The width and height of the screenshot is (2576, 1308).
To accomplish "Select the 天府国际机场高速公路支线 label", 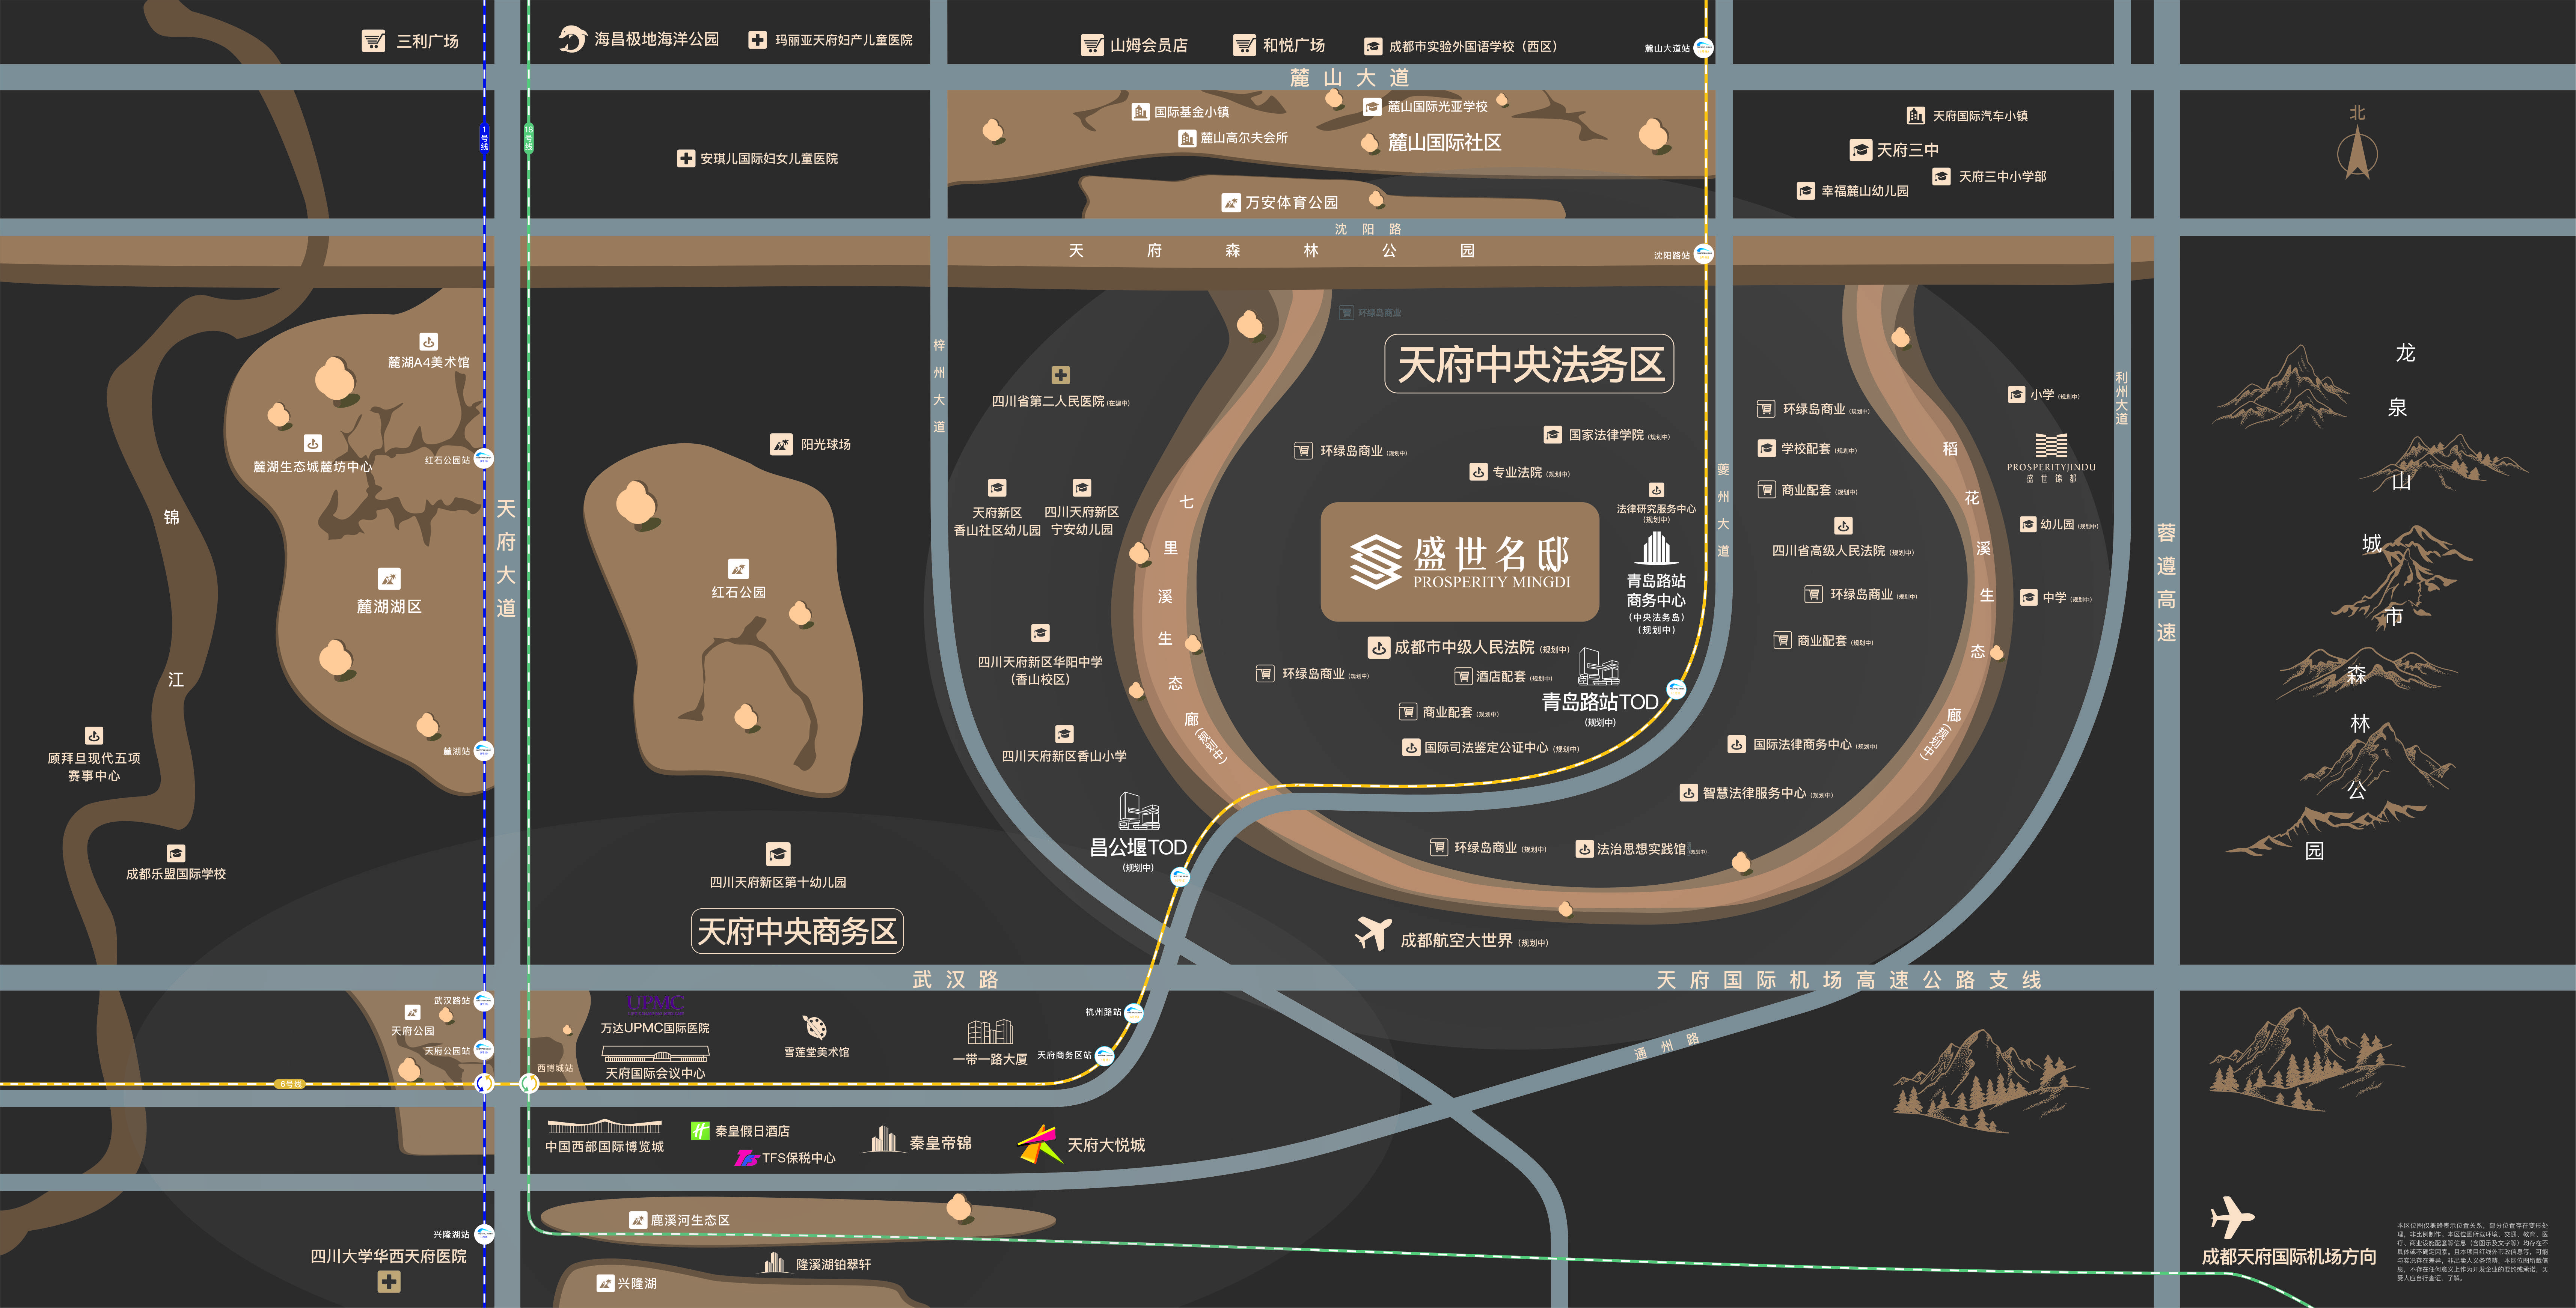I will click(x=1849, y=980).
